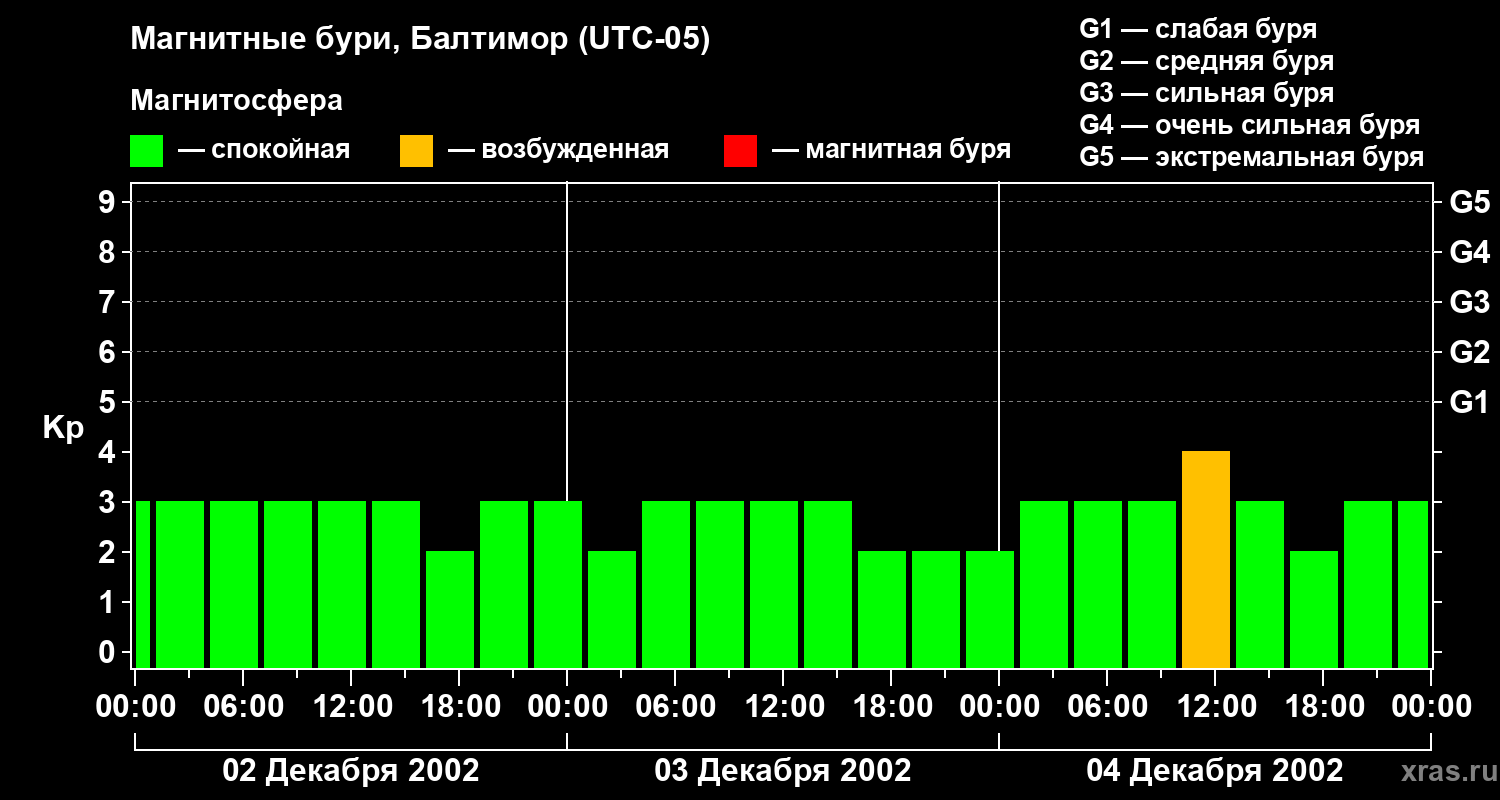Select the '9' value on the Kp axis
1500x800 pixels.
click(x=109, y=202)
